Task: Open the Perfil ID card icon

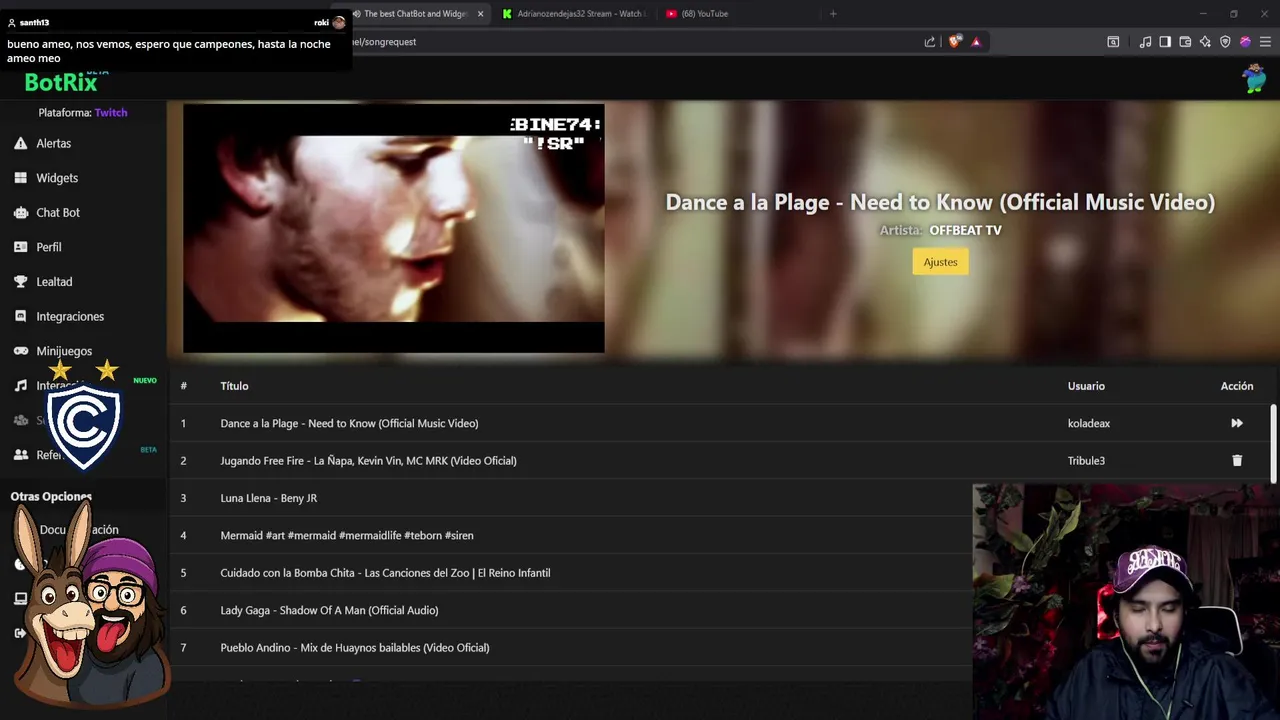Action: [20, 247]
